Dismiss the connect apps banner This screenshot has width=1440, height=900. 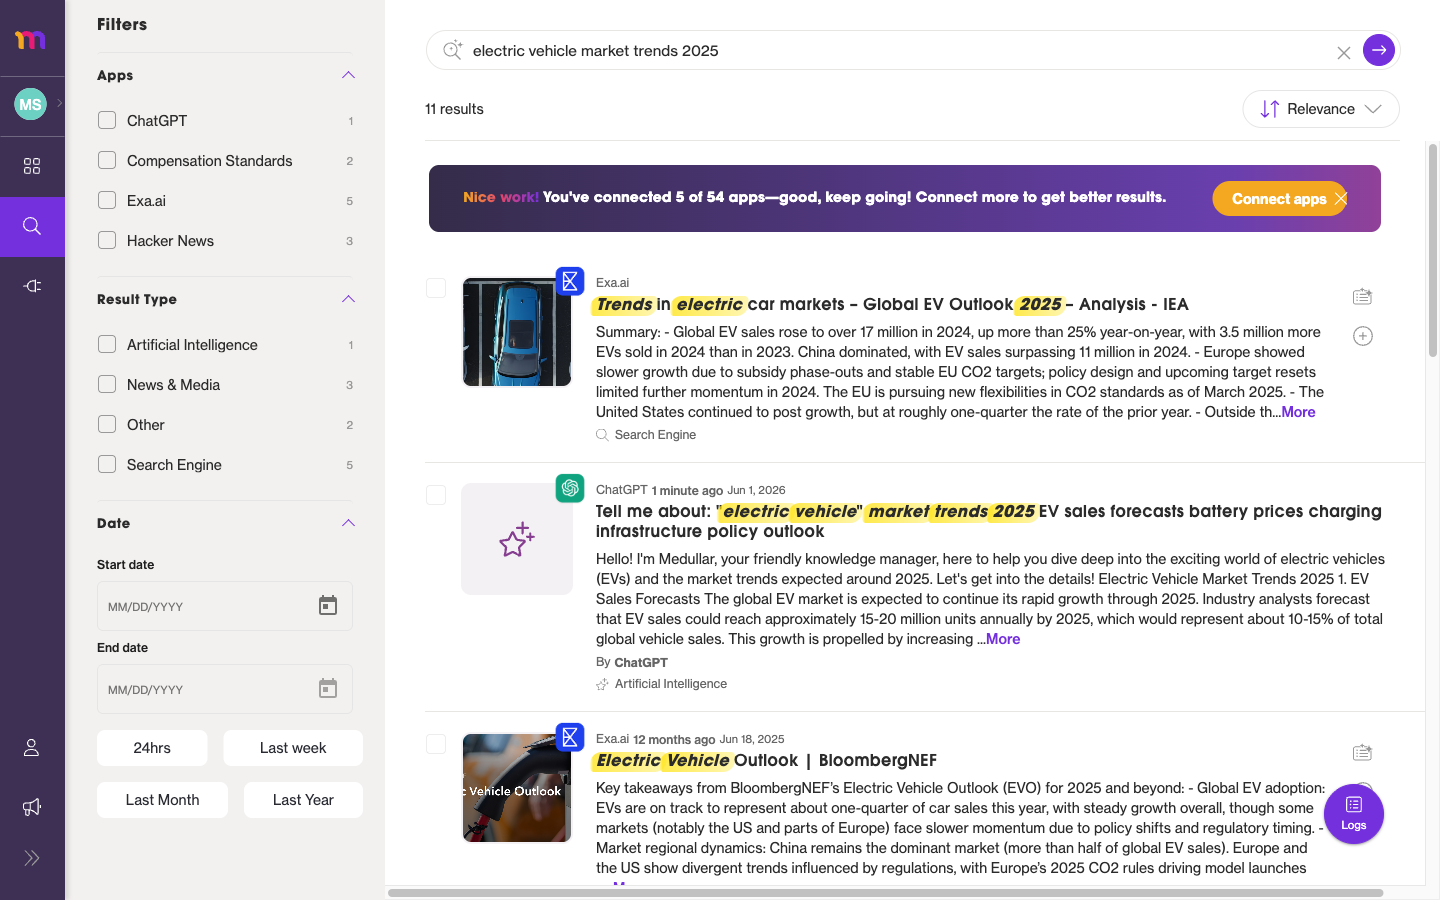(1341, 198)
